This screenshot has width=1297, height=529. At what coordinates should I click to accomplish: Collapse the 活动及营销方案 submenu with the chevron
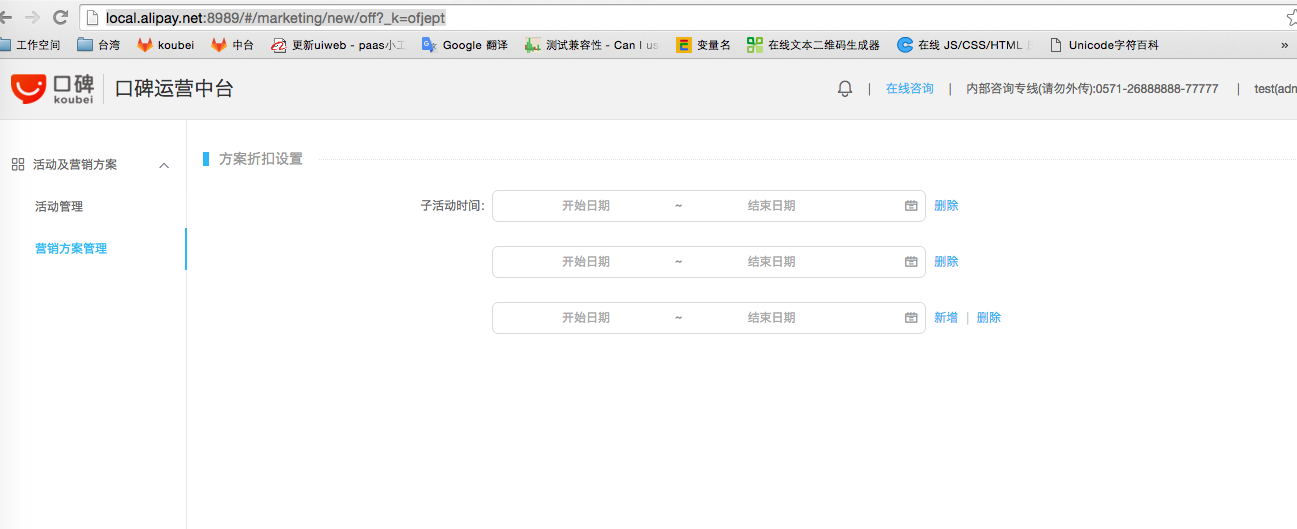pyautogui.click(x=164, y=165)
